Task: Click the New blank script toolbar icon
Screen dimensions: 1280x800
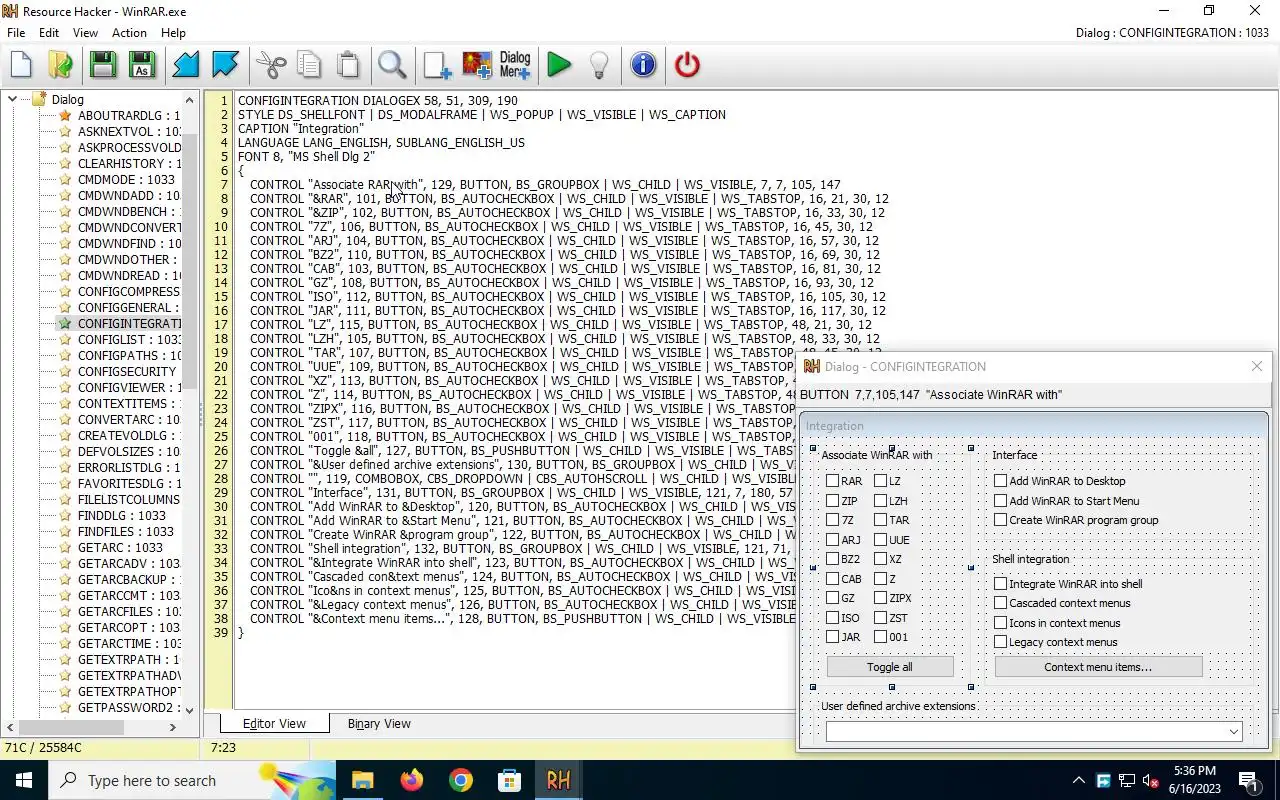Action: (x=21, y=65)
